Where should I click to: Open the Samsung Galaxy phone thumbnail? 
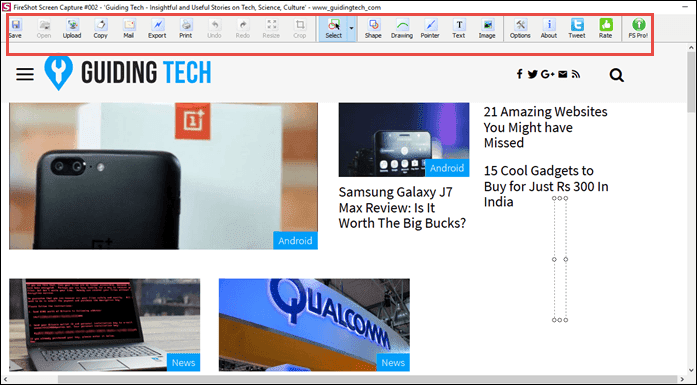[x=404, y=140]
